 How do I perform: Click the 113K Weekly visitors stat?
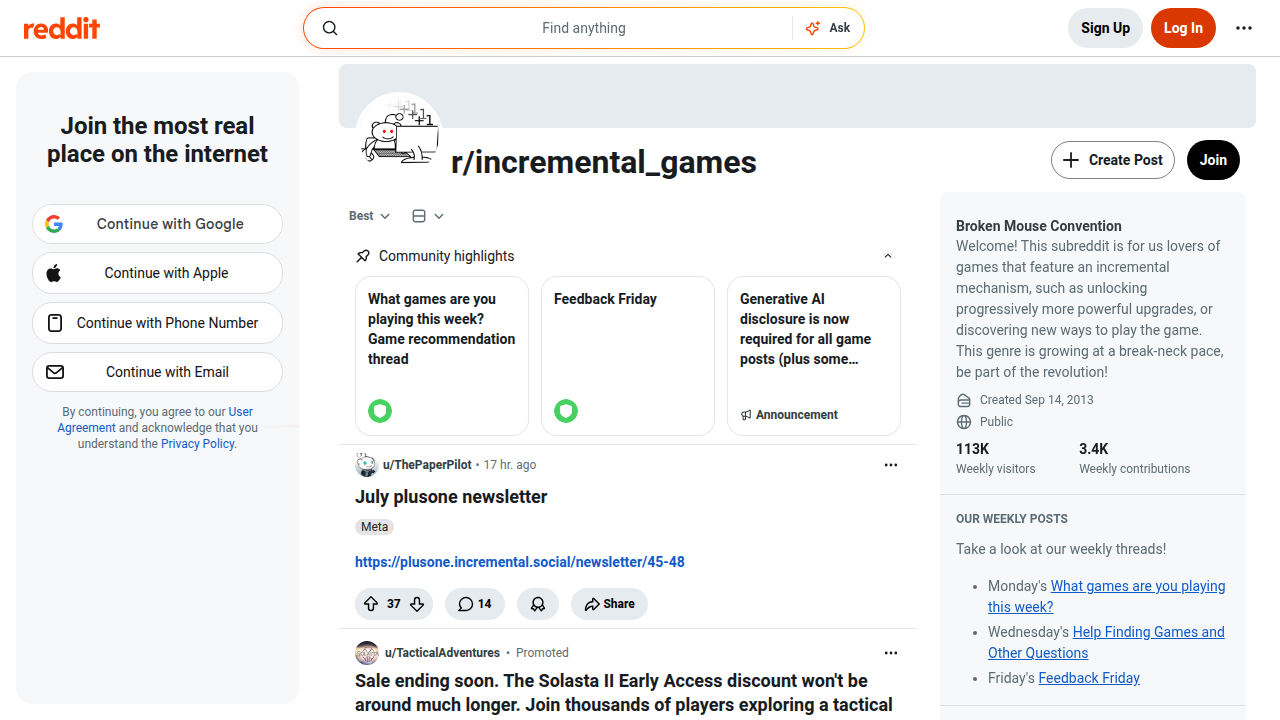(996, 458)
